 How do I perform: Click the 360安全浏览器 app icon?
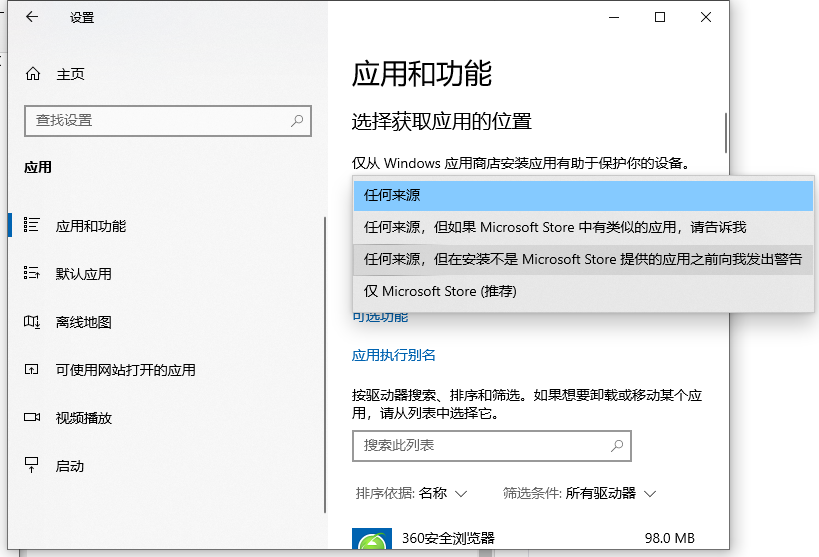pyautogui.click(x=372, y=541)
